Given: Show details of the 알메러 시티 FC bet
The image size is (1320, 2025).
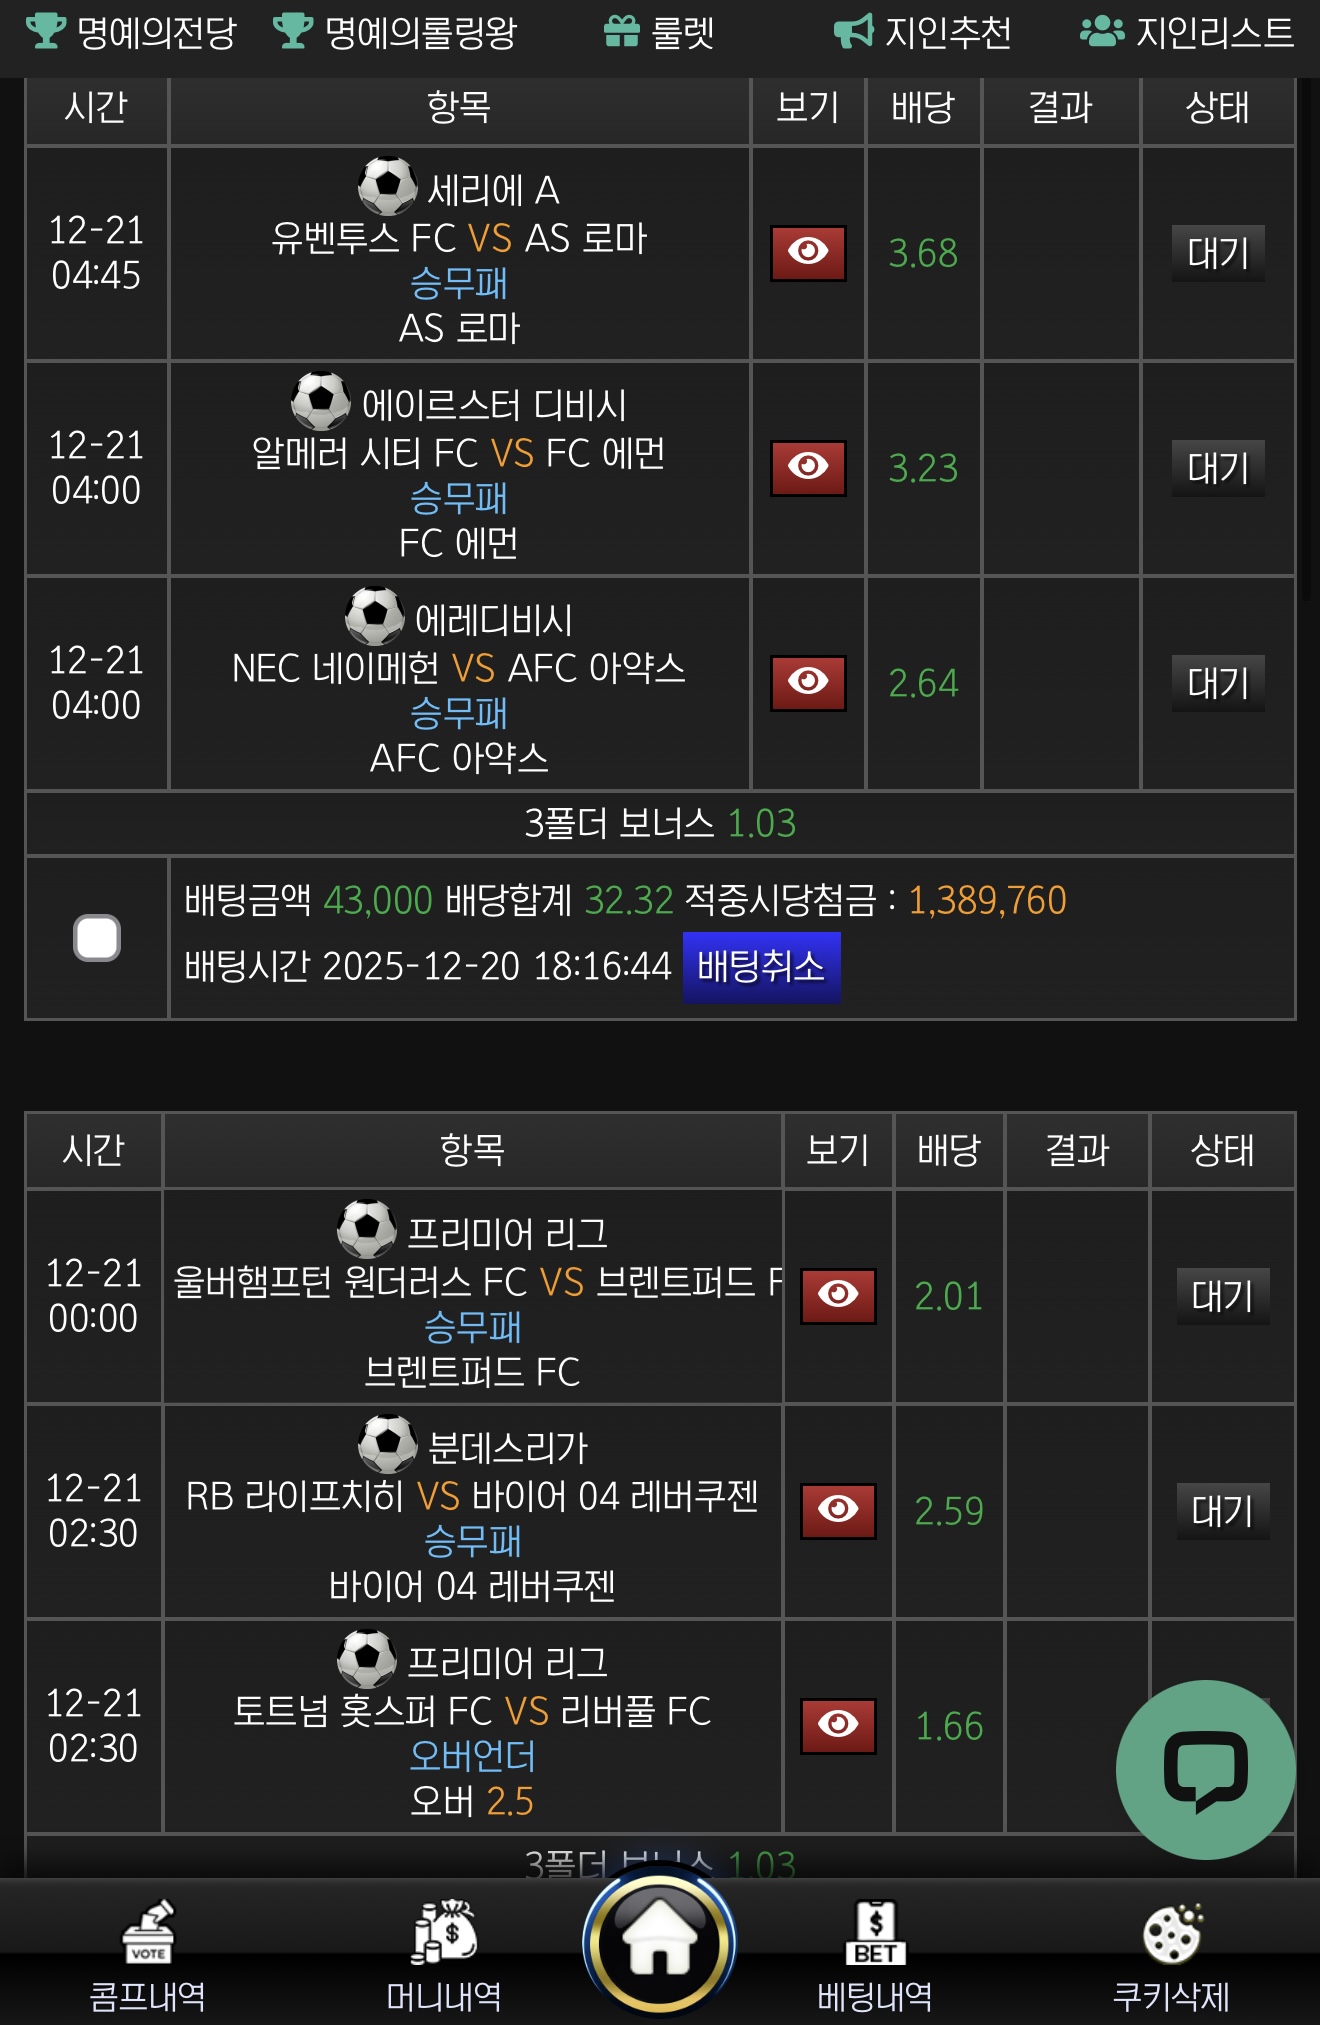Looking at the screenshot, I should tap(807, 465).
